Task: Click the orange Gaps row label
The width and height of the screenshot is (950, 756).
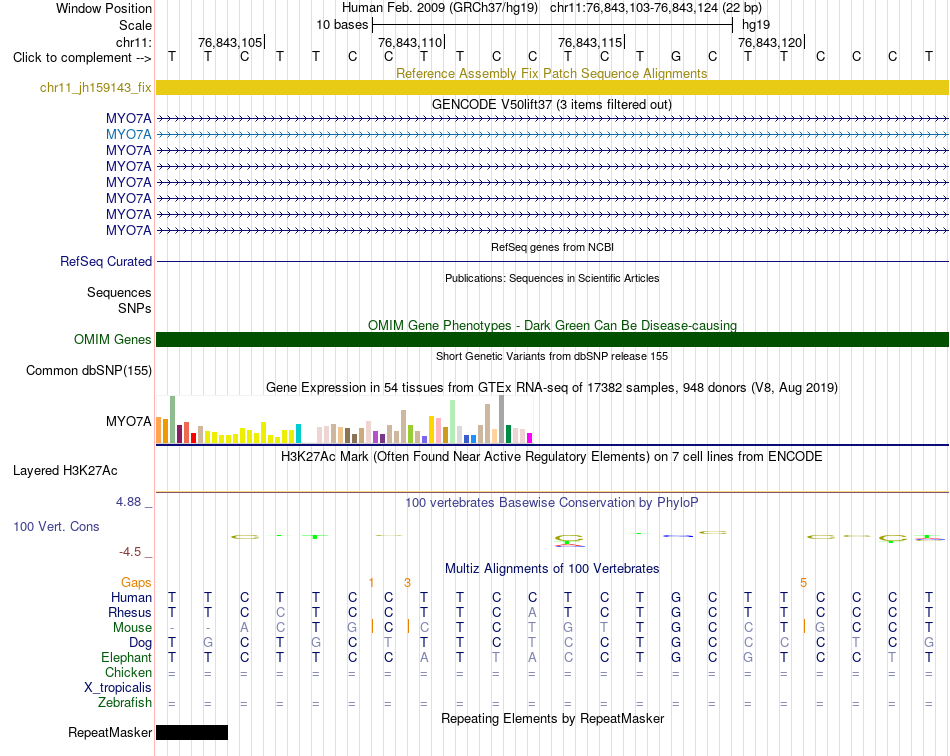Action: pyautogui.click(x=136, y=582)
